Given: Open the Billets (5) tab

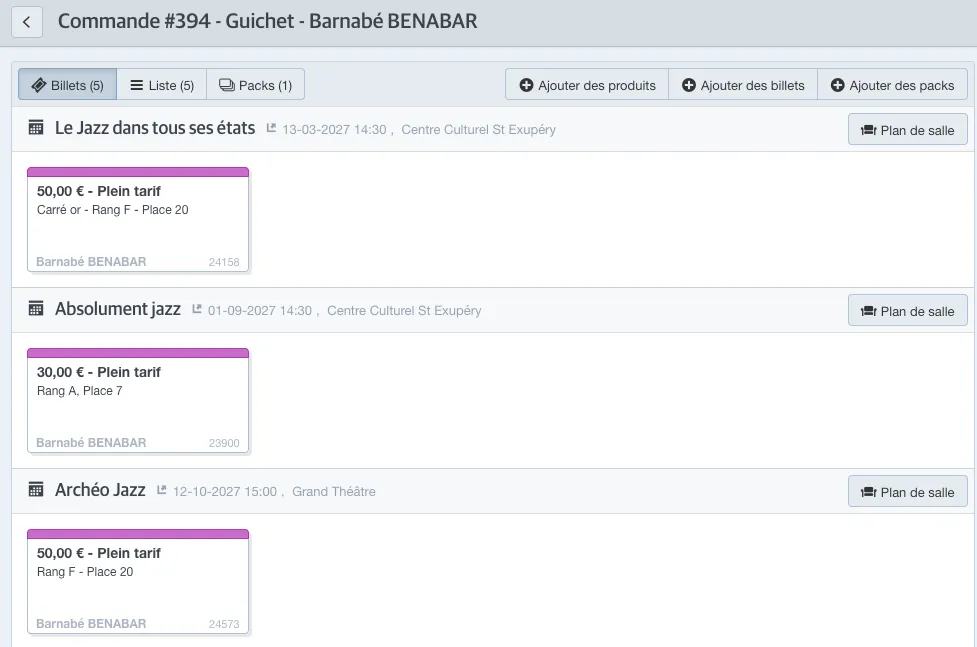Looking at the screenshot, I should 67,85.
